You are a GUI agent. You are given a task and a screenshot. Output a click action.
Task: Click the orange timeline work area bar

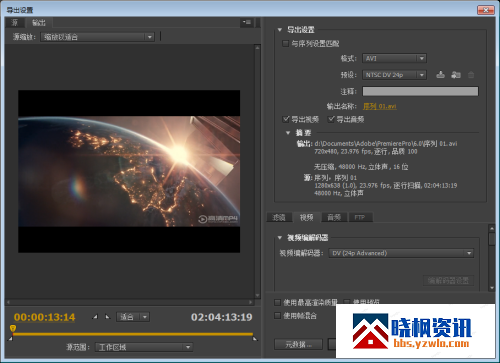[x=133, y=334]
